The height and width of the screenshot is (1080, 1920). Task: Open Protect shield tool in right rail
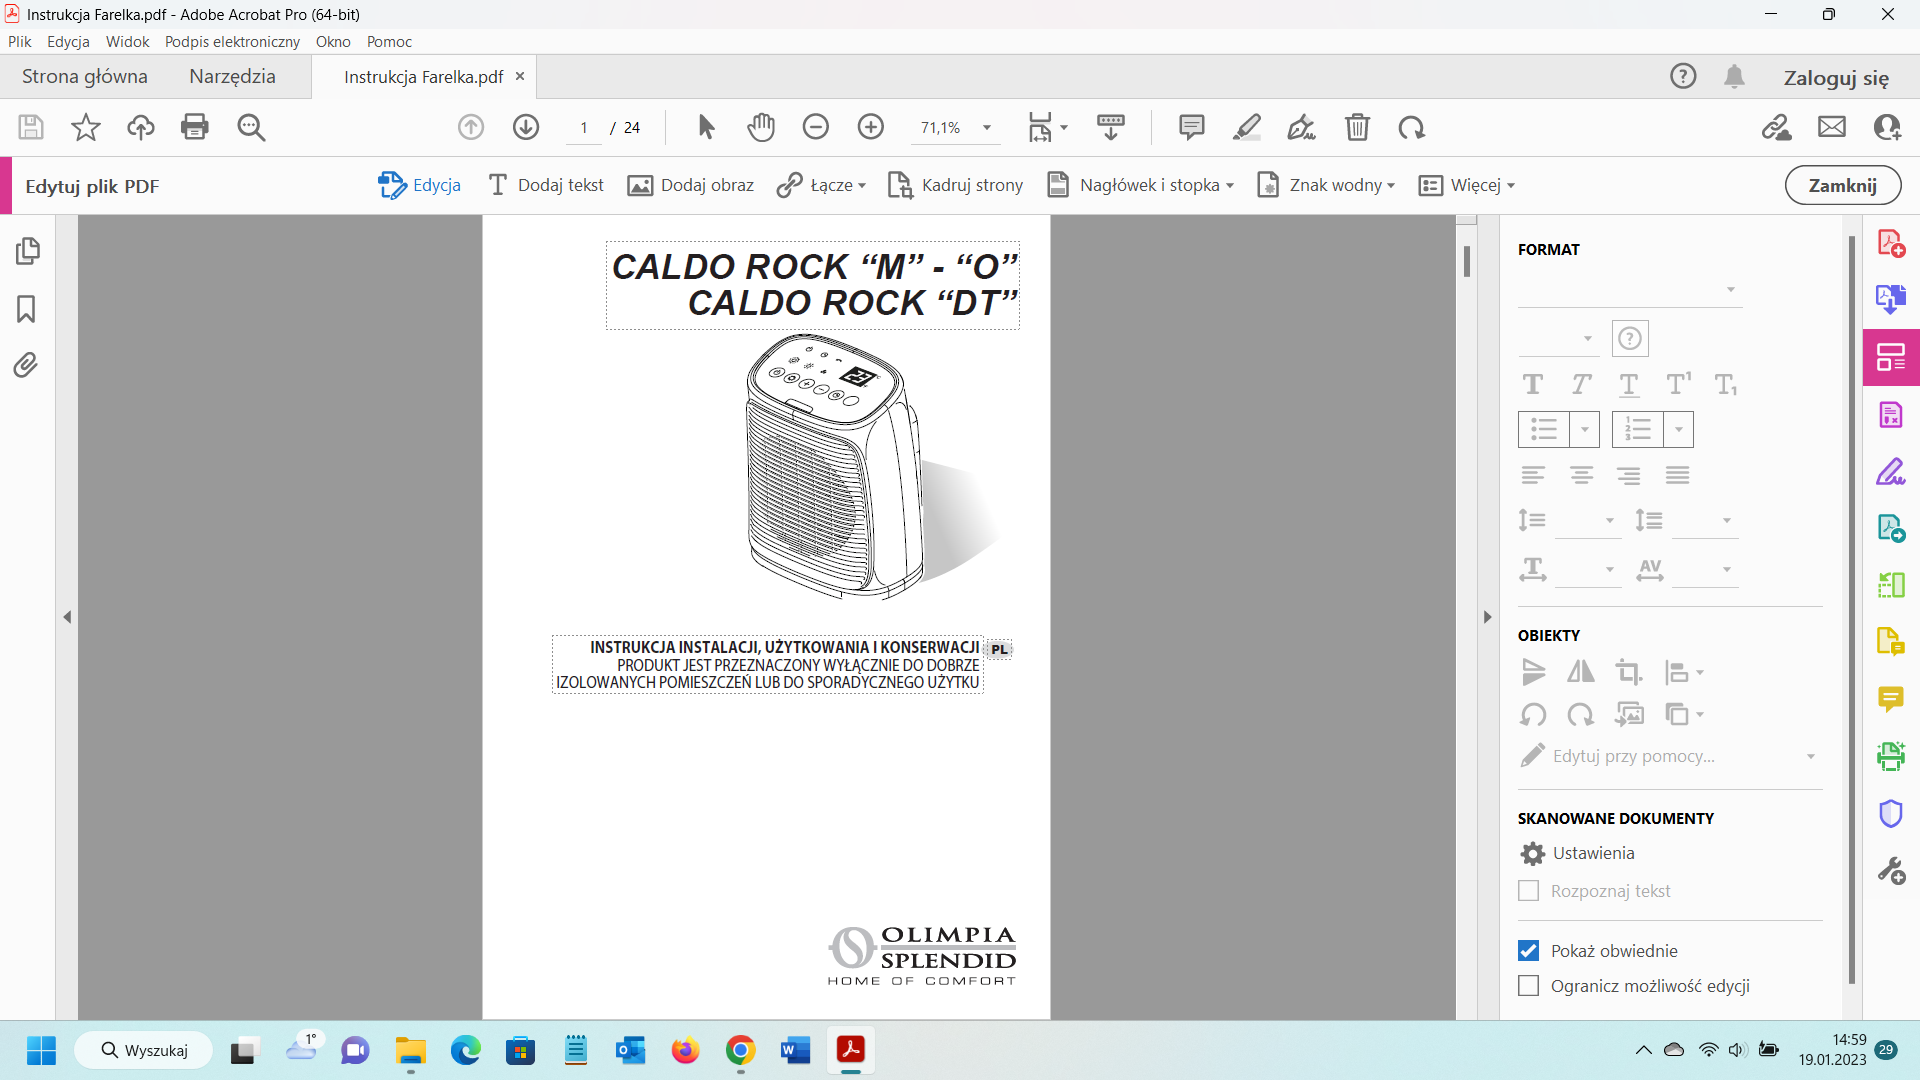point(1891,813)
